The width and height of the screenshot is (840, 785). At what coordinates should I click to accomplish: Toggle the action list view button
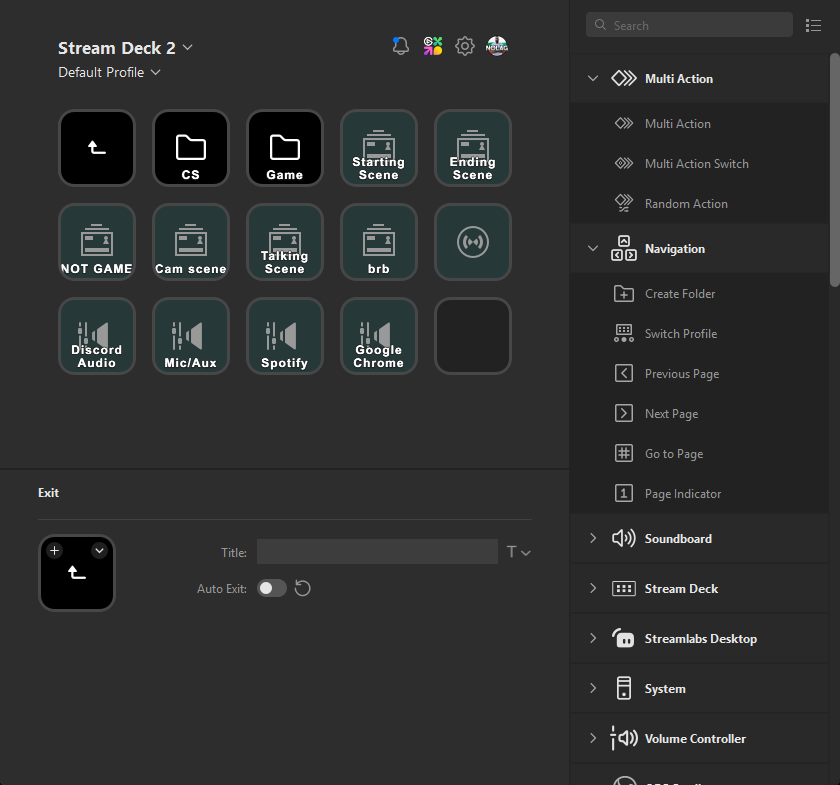pos(813,25)
